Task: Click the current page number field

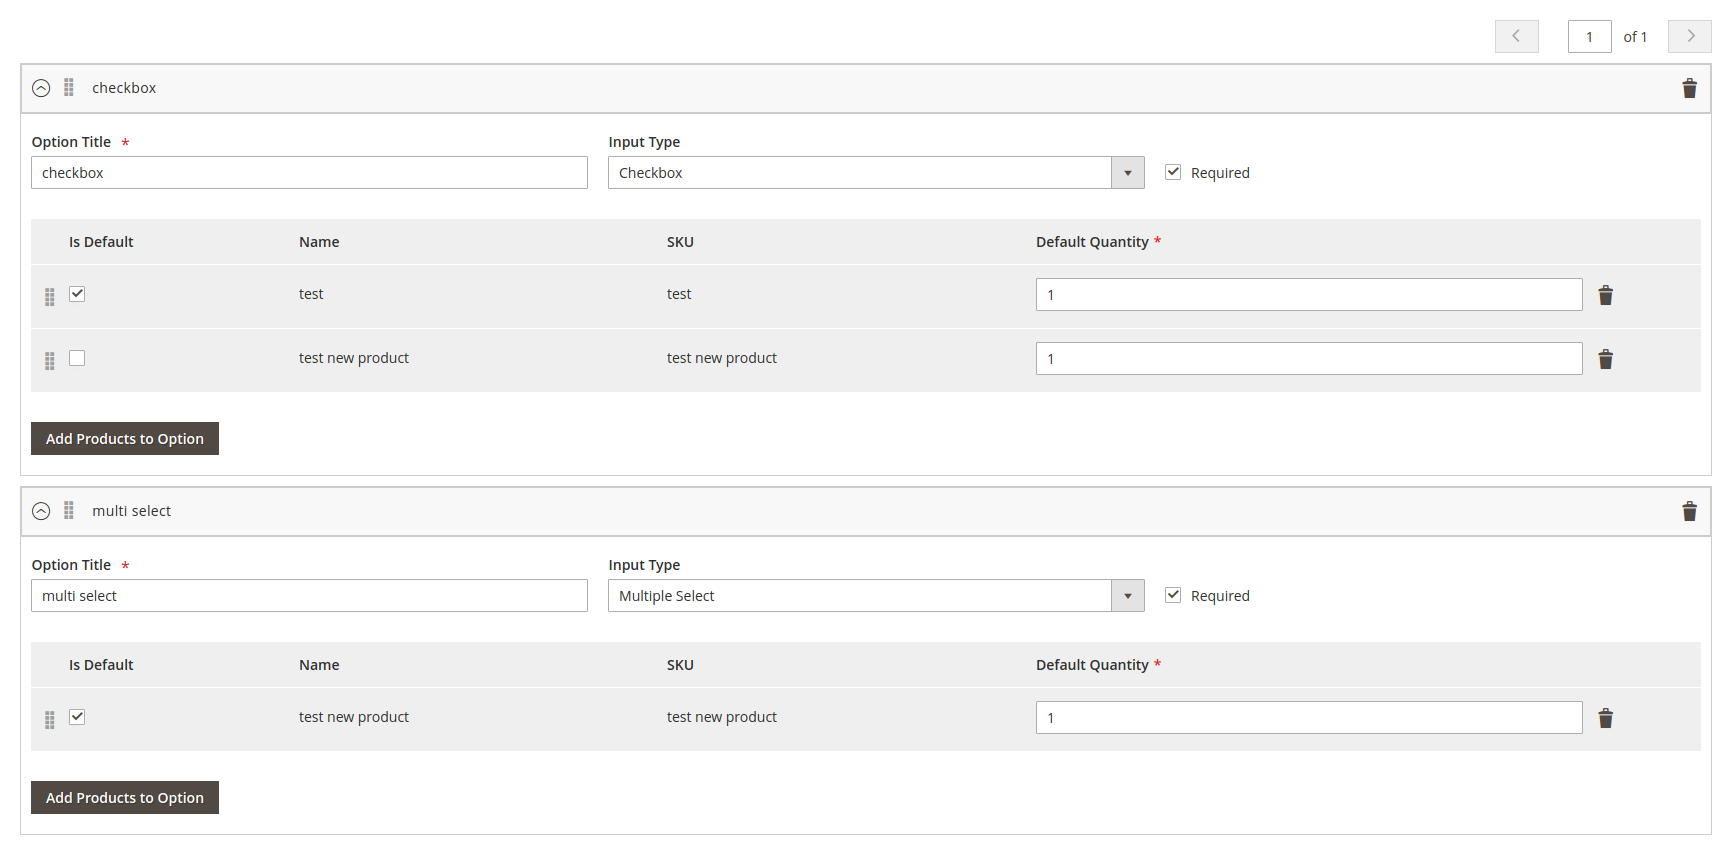Action: pos(1589,36)
